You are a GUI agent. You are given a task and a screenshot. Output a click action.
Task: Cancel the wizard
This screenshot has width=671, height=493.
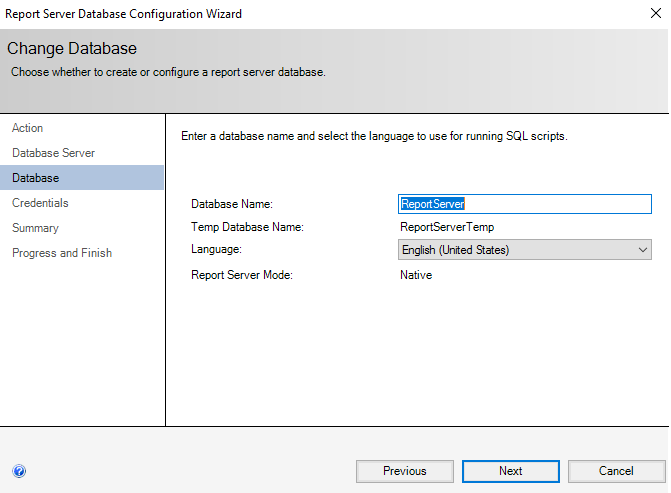(616, 471)
